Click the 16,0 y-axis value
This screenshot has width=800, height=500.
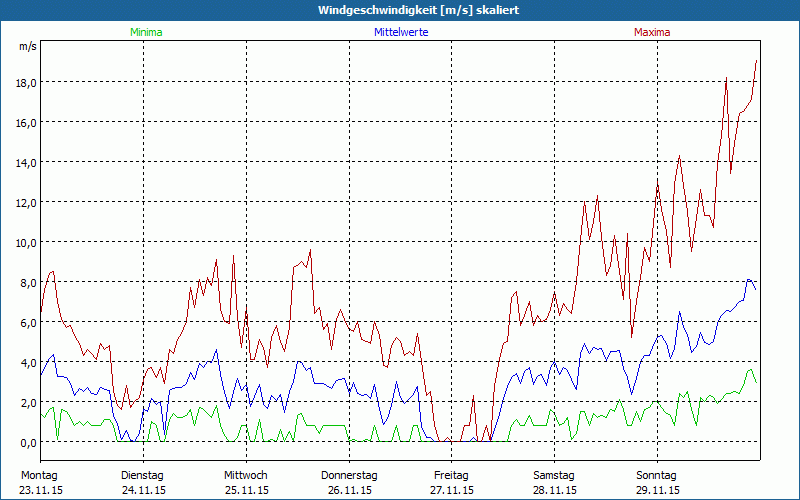click(26, 122)
